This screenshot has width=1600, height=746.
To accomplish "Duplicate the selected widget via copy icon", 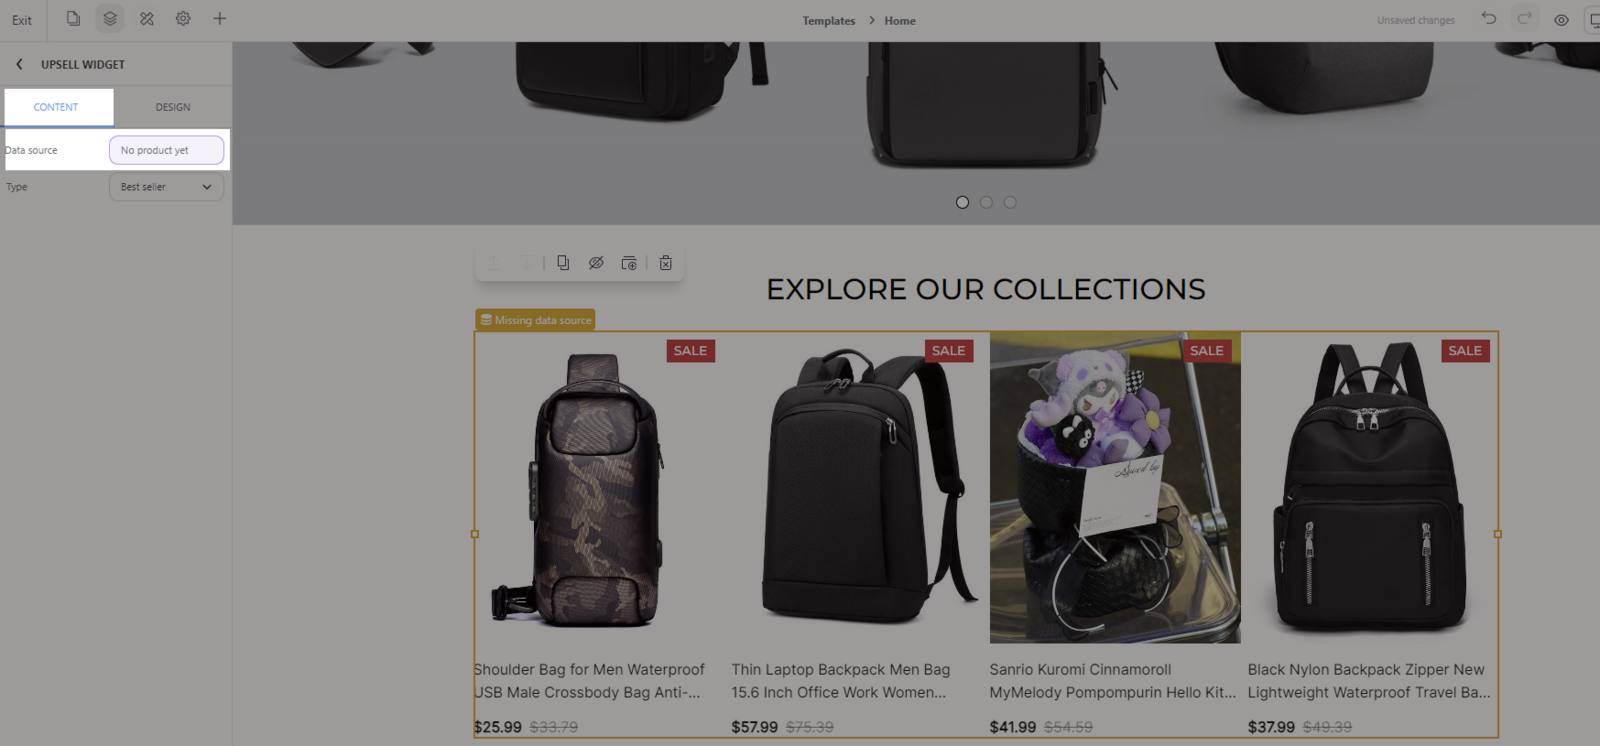I will coord(563,263).
